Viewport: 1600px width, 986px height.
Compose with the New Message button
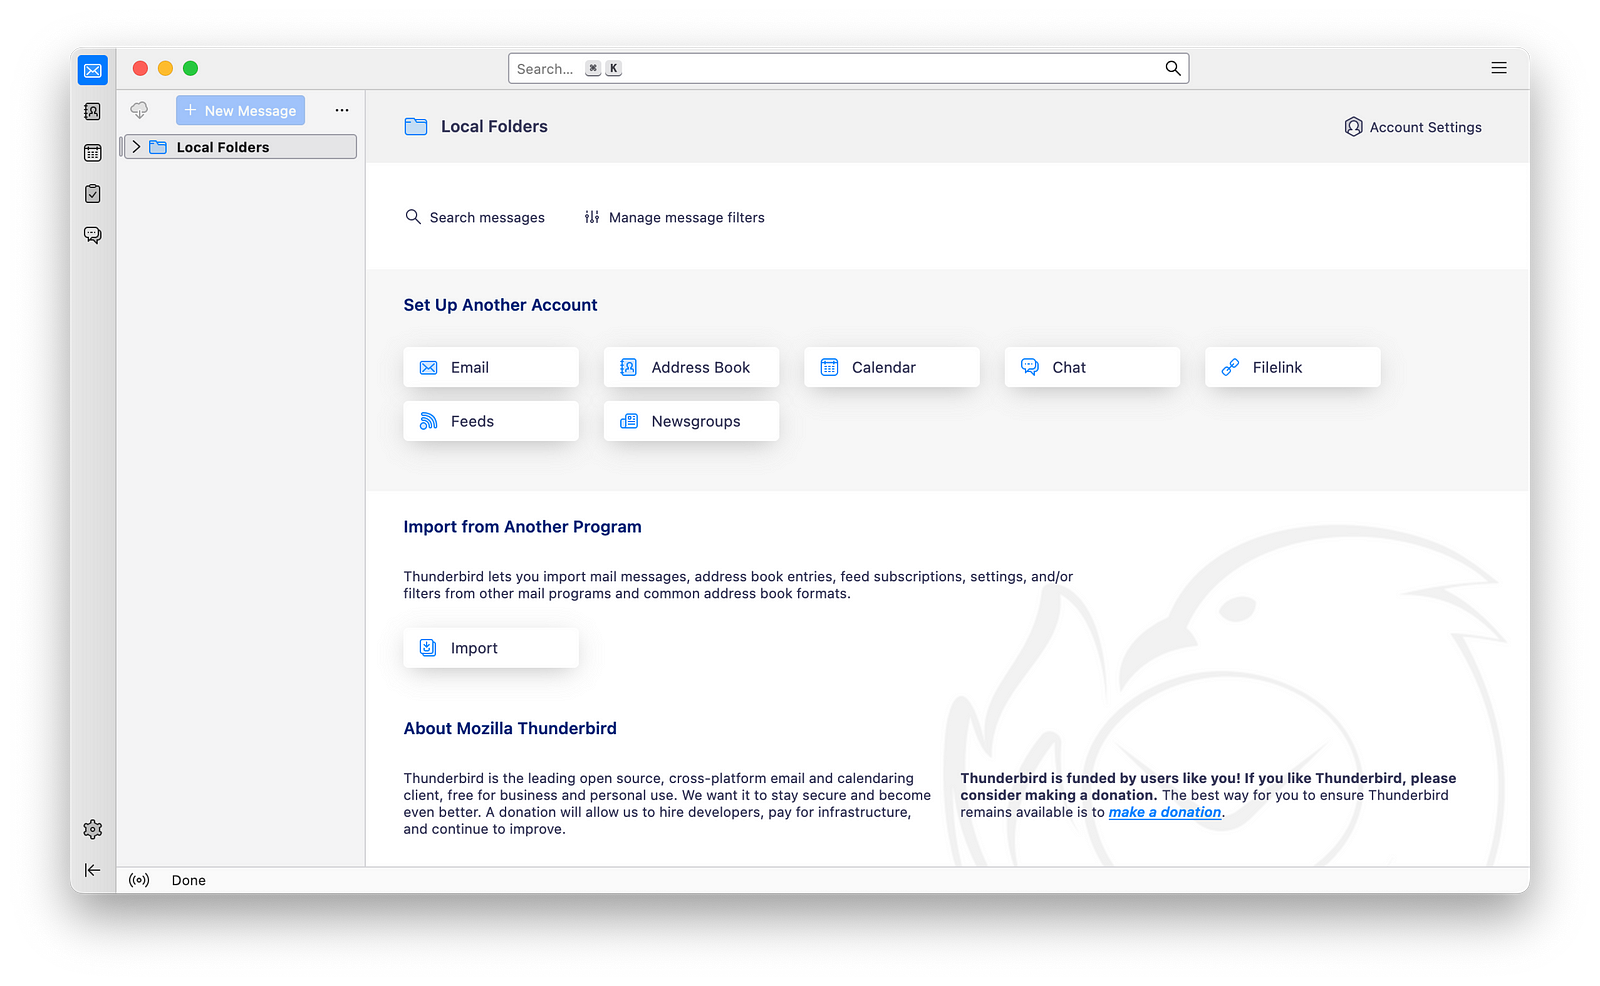click(x=240, y=110)
